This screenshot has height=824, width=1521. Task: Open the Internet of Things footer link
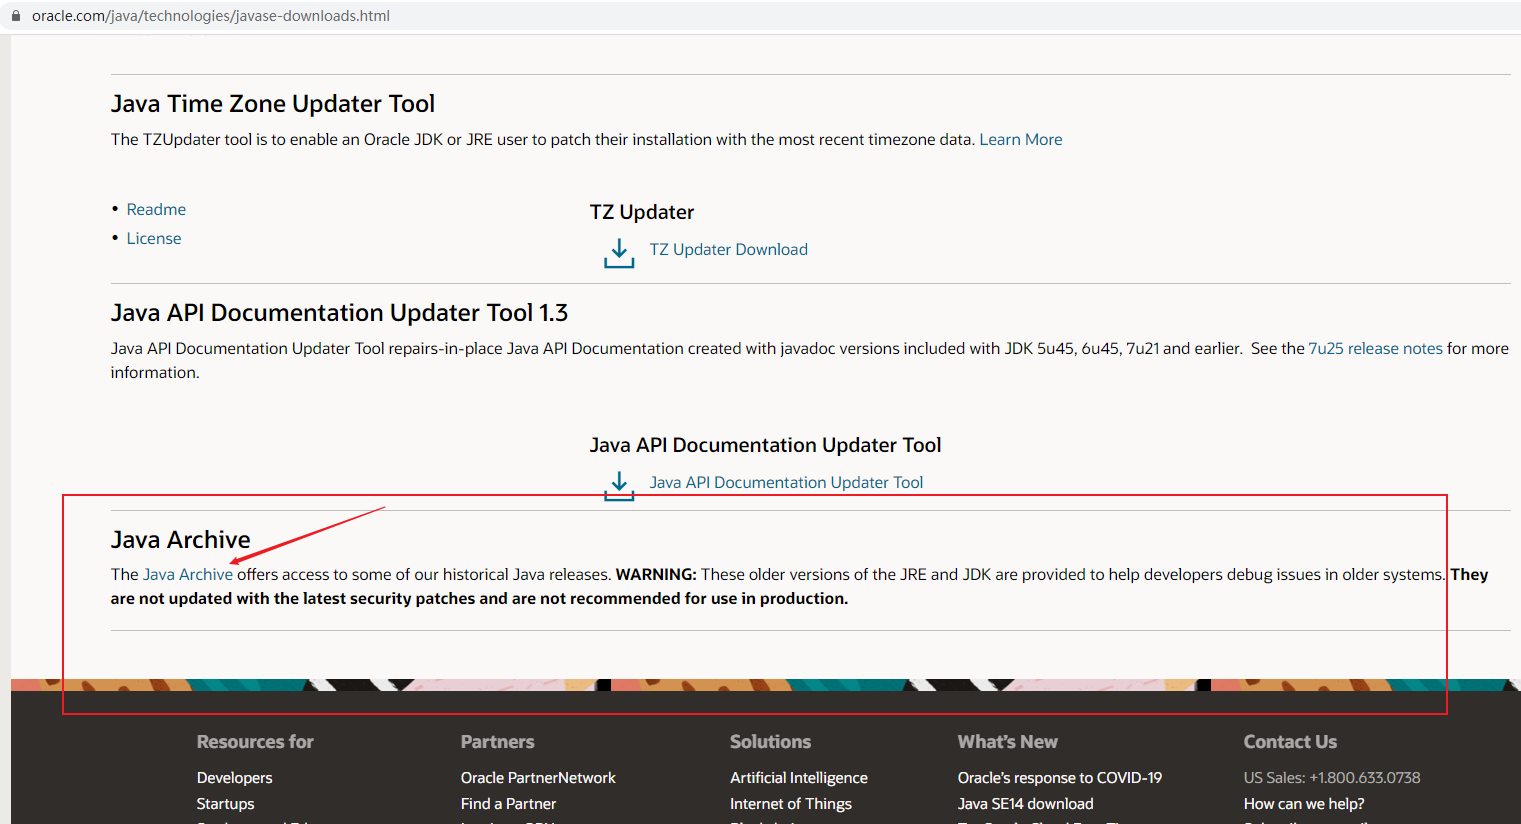click(791, 804)
